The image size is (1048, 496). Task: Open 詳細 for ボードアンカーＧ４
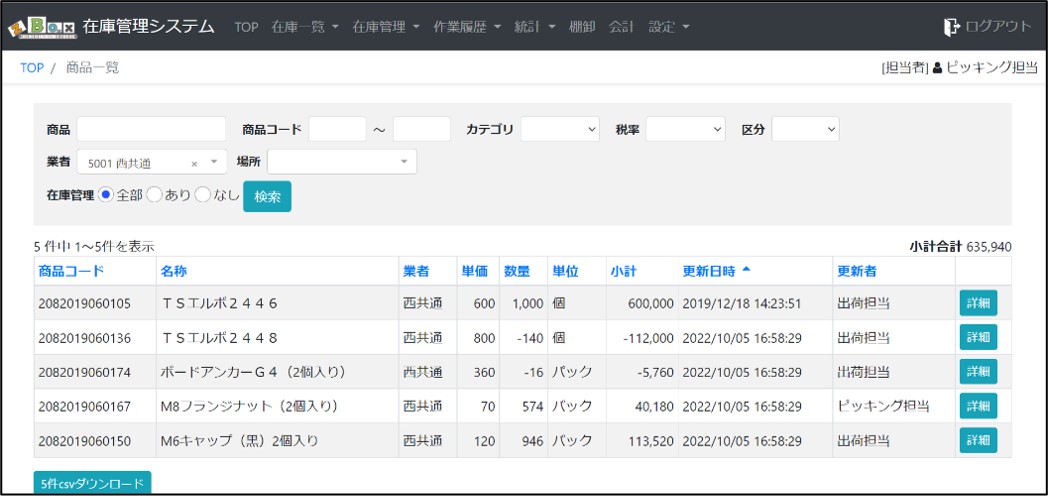978,372
